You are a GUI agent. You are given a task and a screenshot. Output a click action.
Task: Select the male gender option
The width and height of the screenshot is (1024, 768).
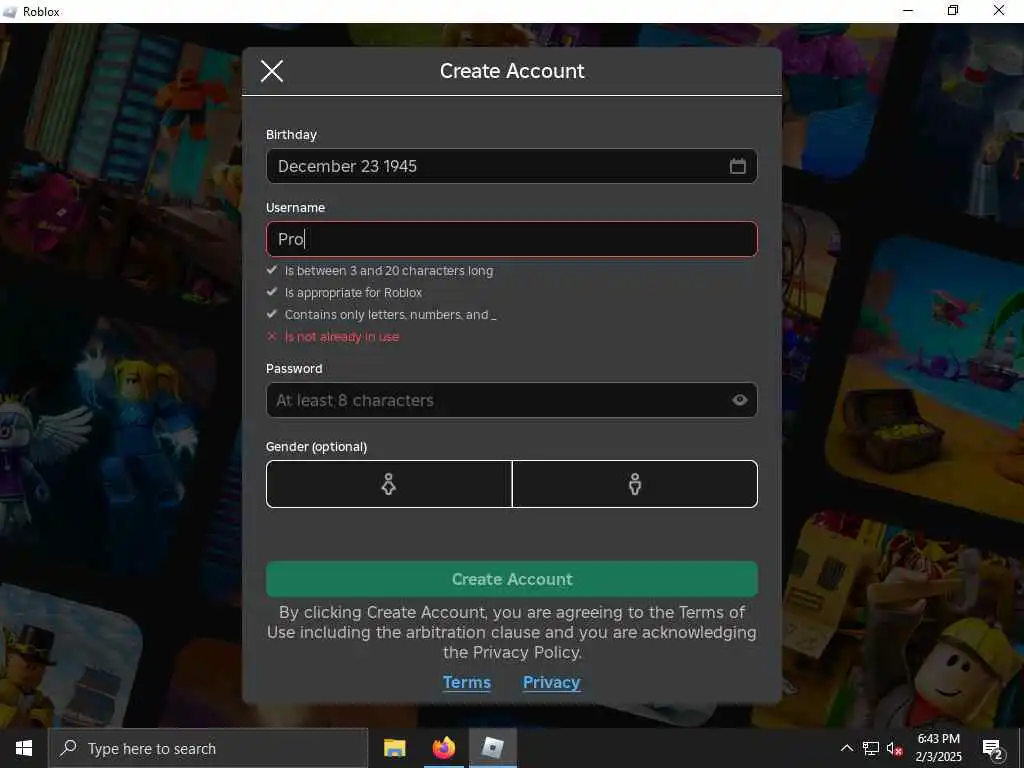(x=635, y=484)
